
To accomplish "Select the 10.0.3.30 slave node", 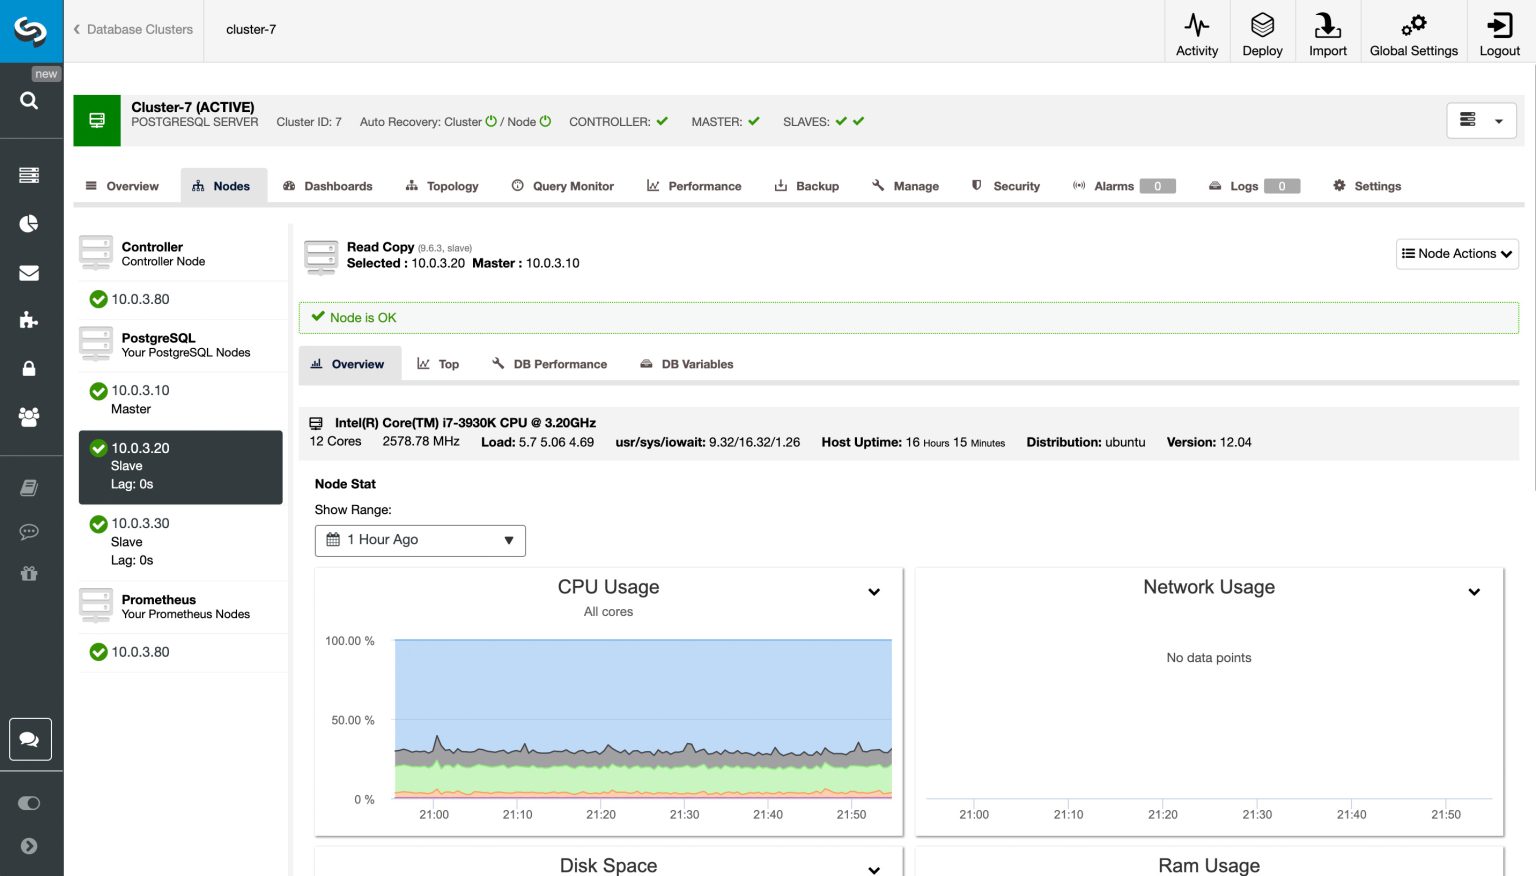I will click(x=140, y=524).
